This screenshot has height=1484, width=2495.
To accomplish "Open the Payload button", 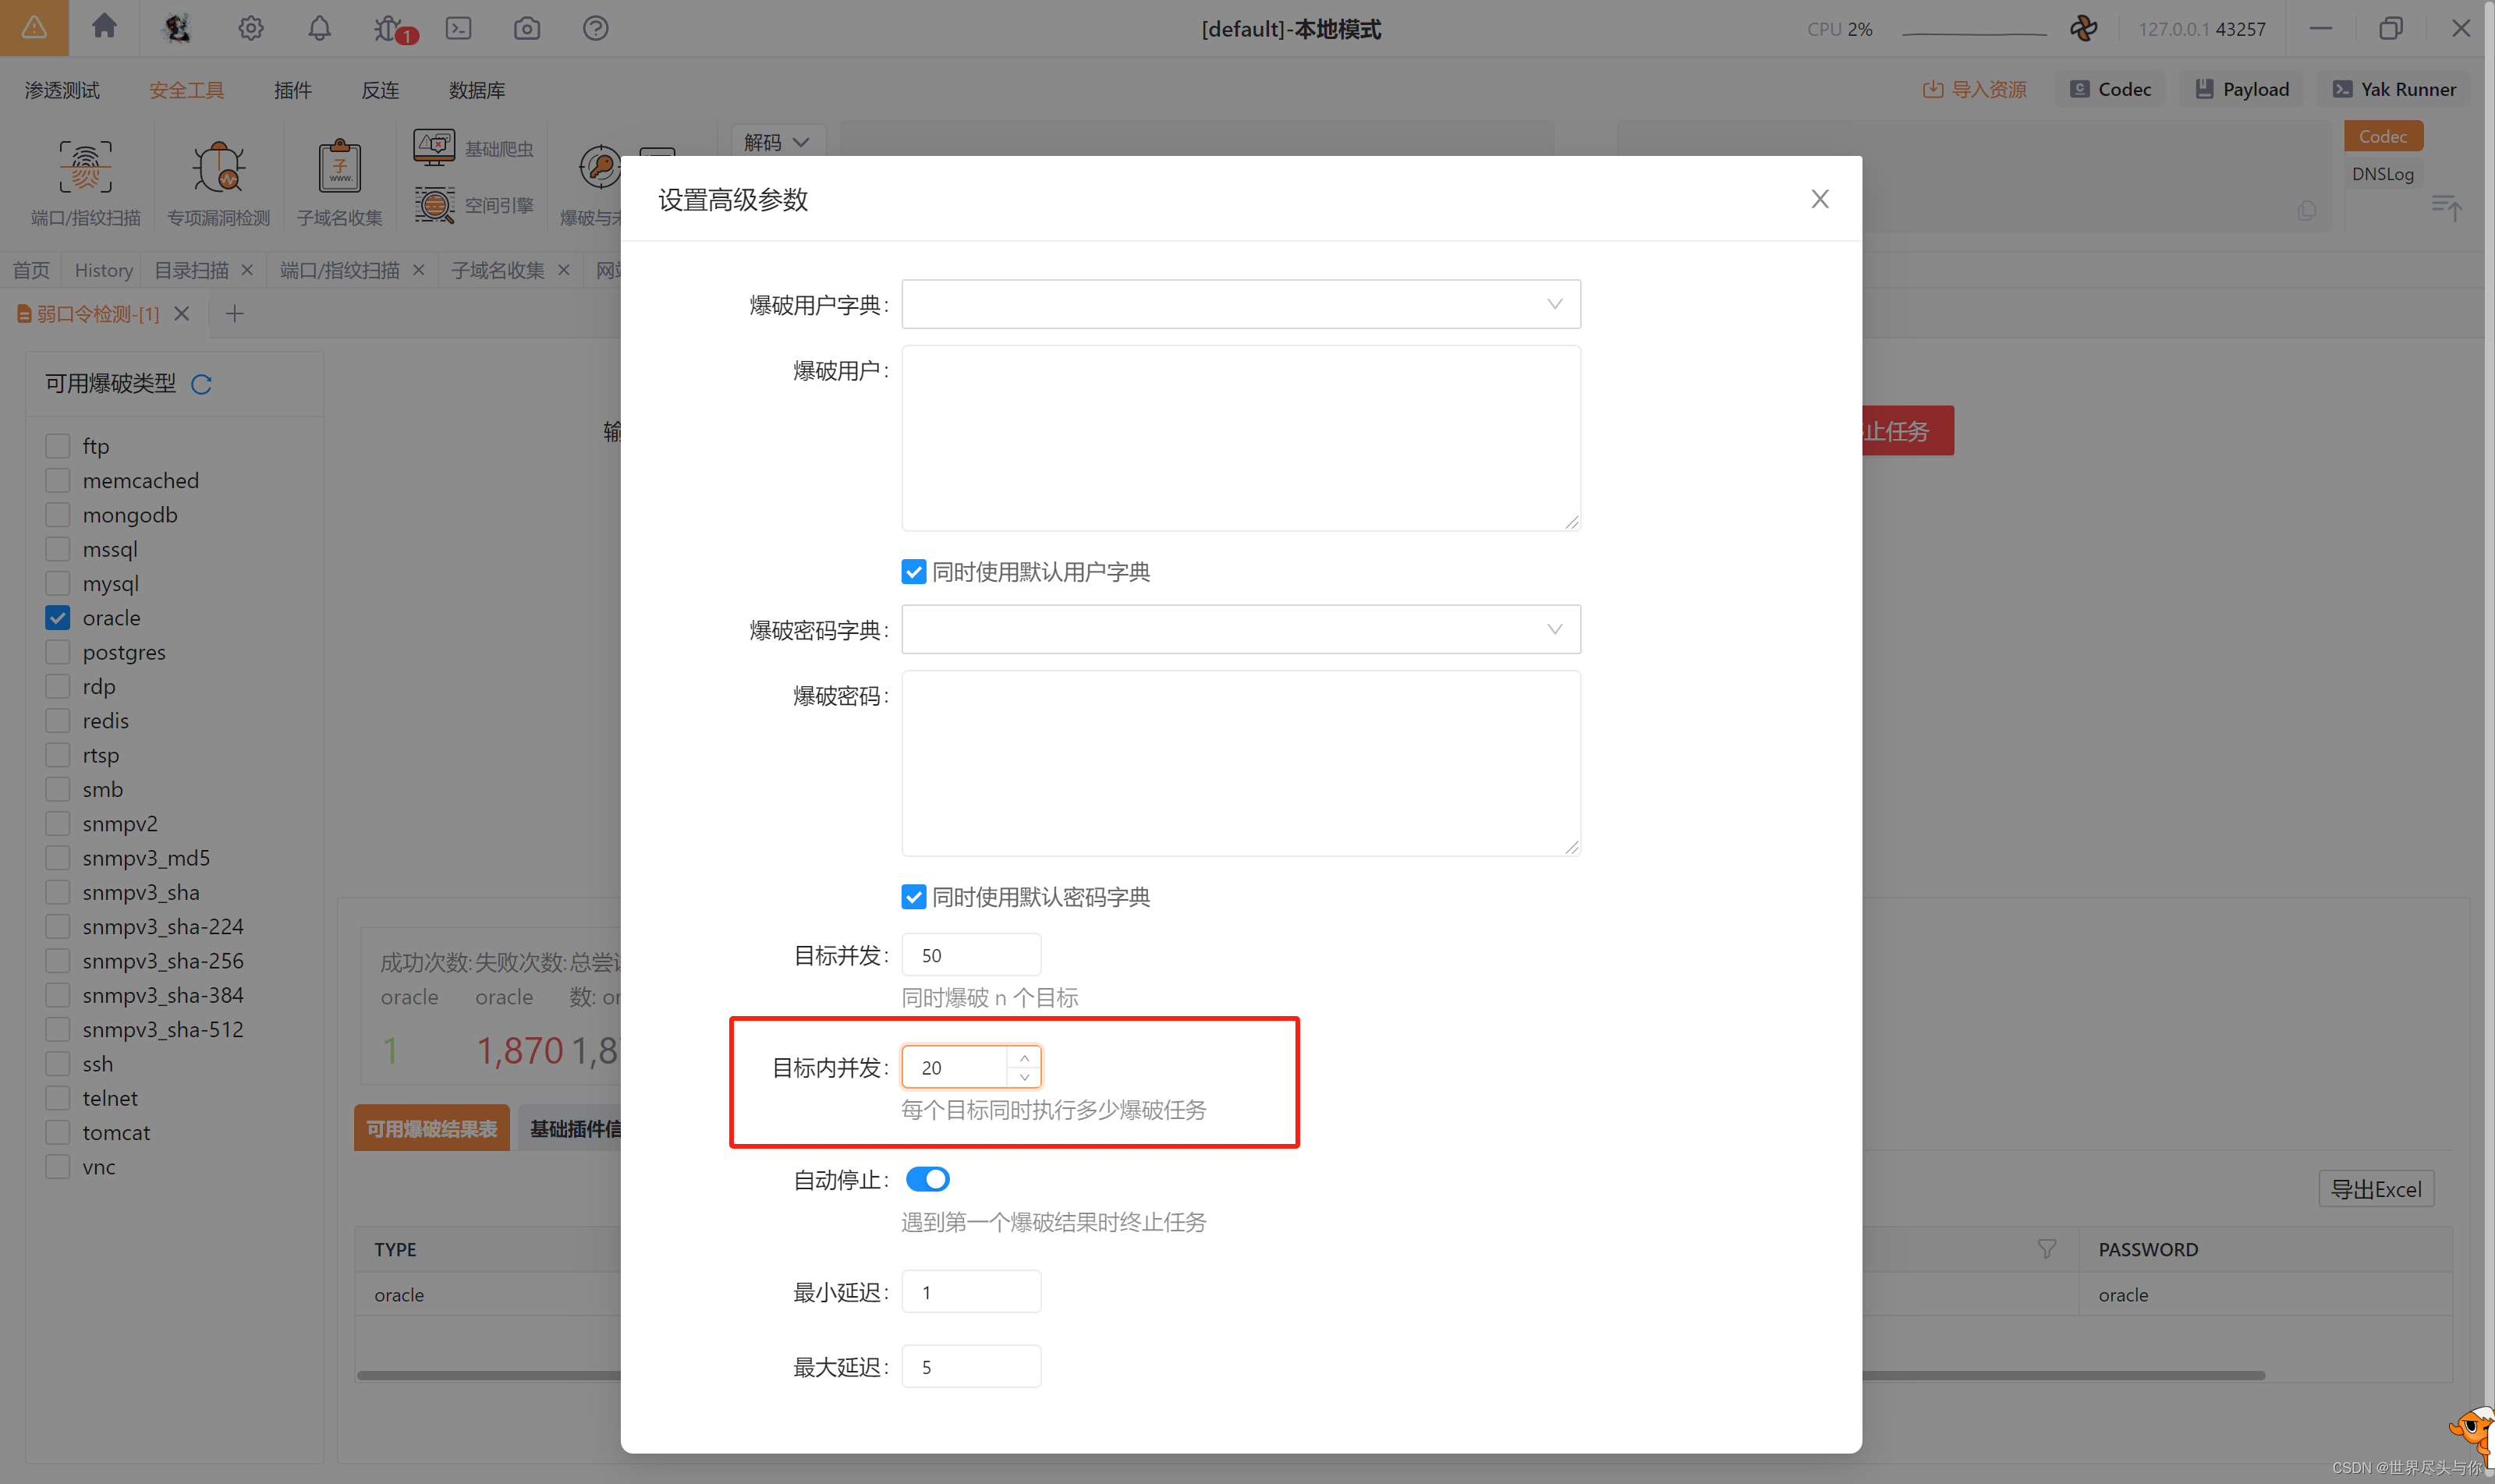I will click(2241, 89).
